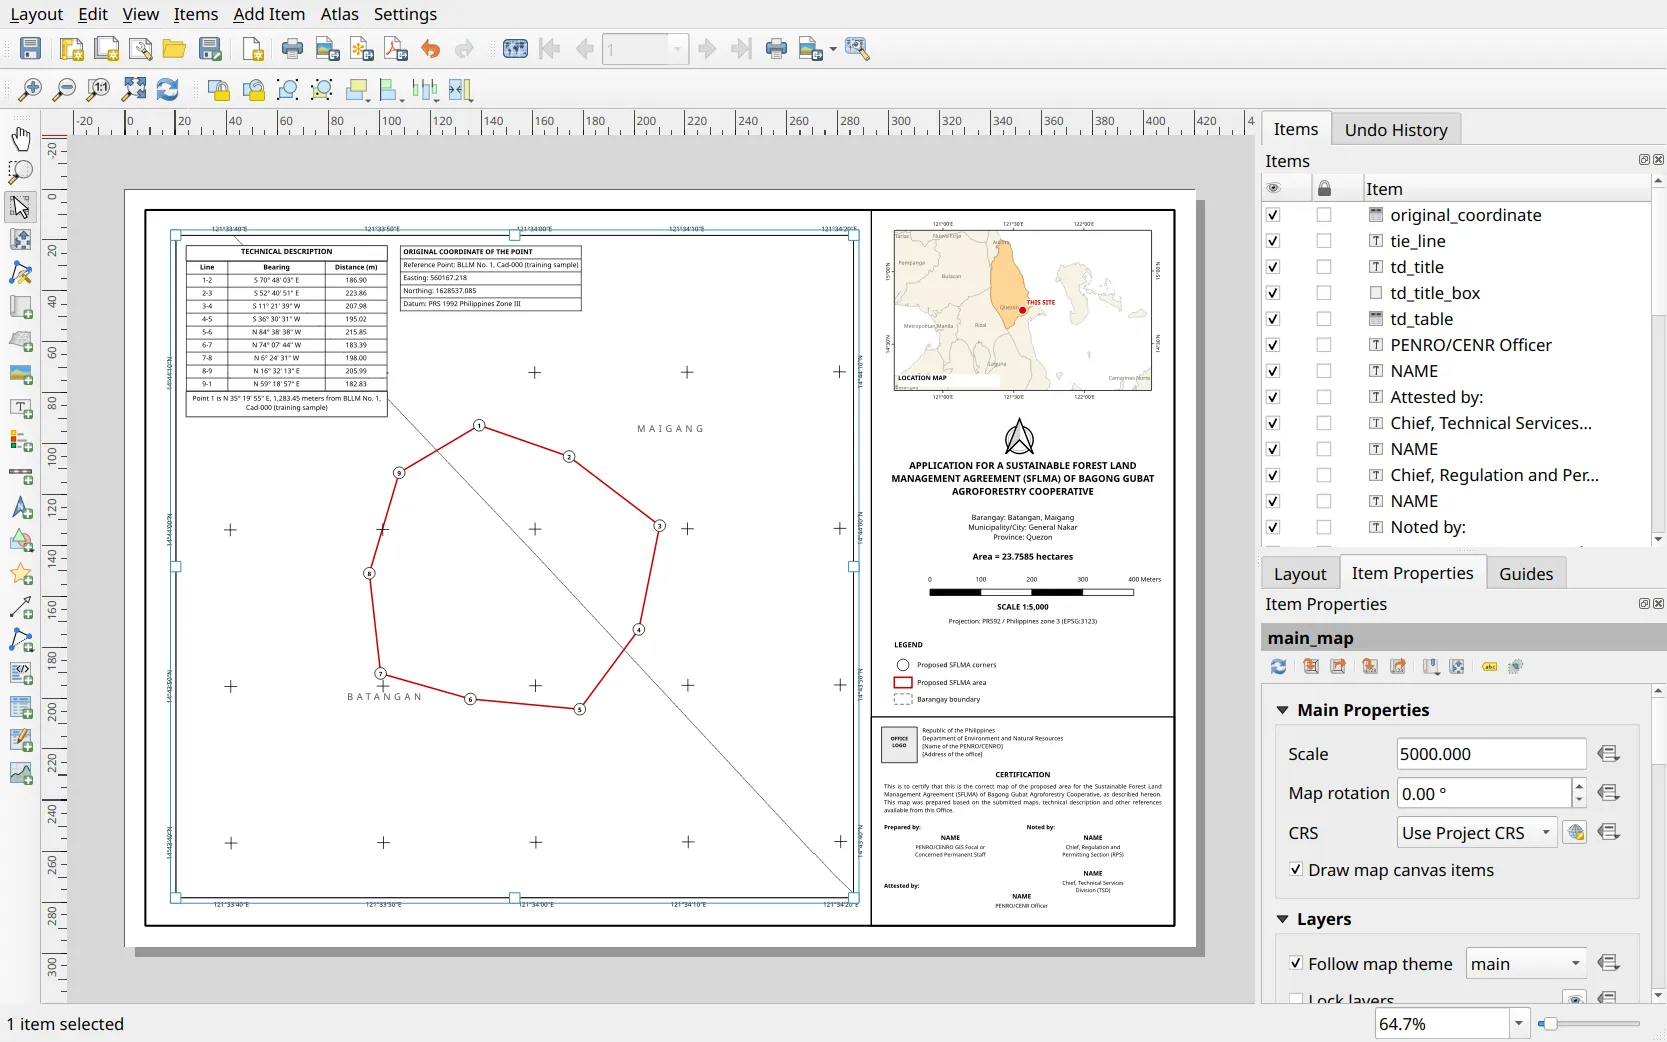1667x1042 pixels.
Task: Collapse the Layers section
Action: [1282, 919]
